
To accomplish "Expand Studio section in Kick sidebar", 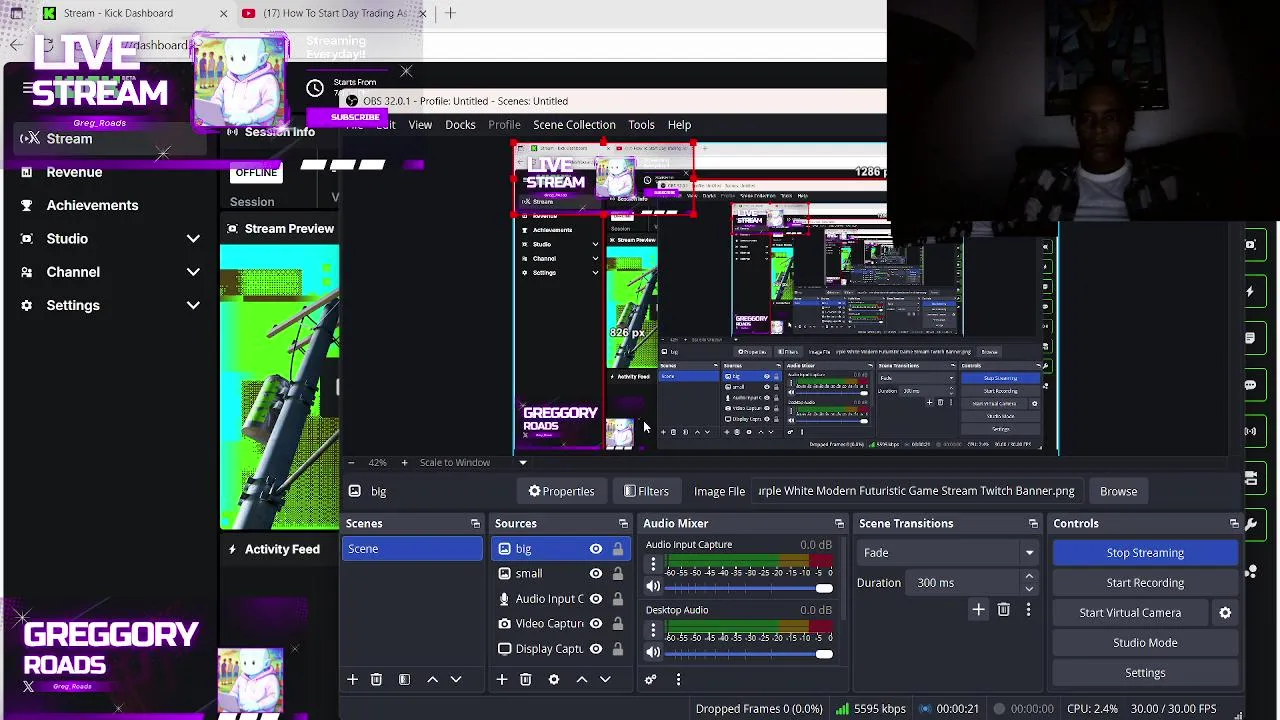I will (x=193, y=239).
